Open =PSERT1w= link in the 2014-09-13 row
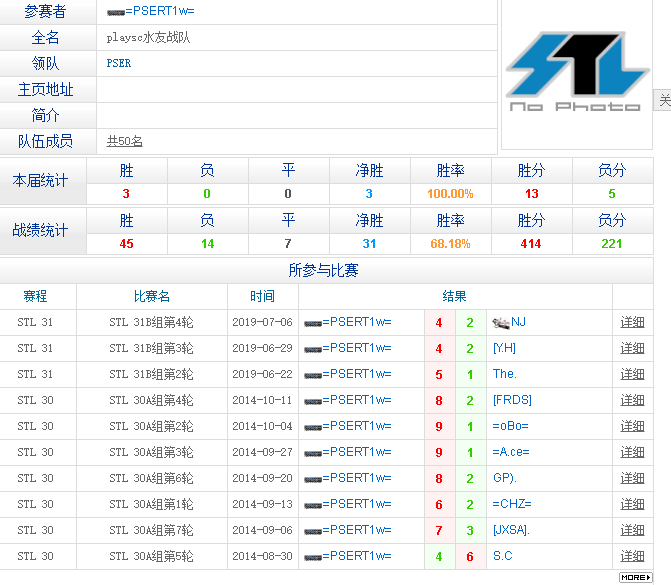The image size is (671, 585). [x=357, y=504]
